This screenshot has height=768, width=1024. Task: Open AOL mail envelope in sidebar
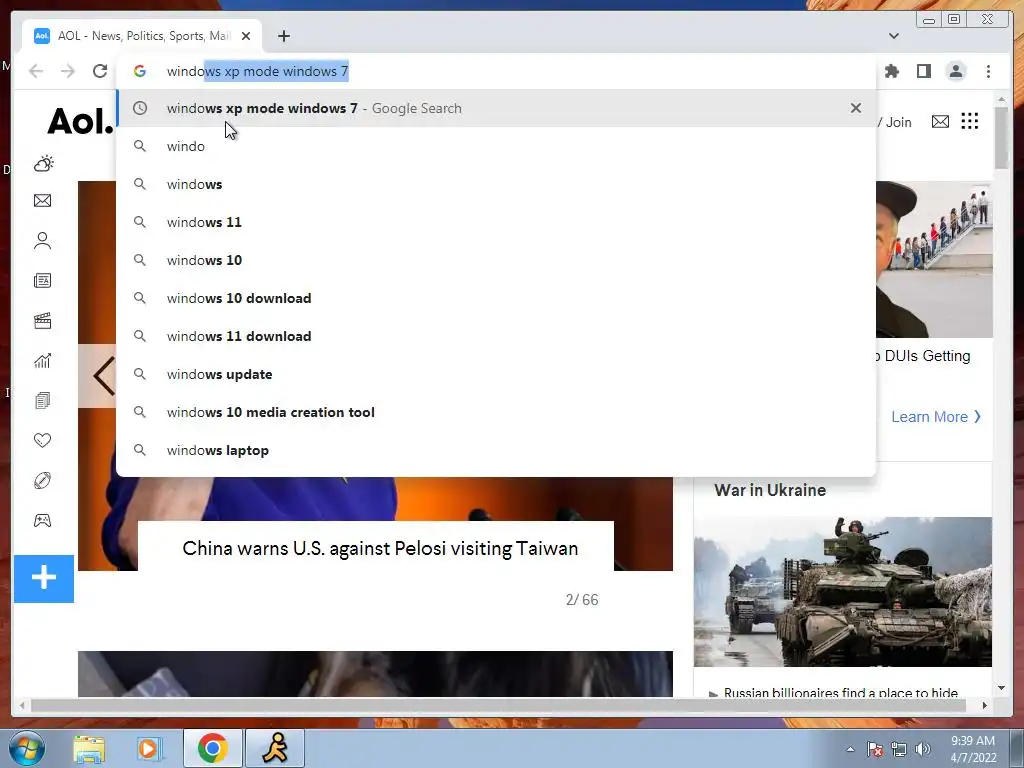click(x=42, y=200)
